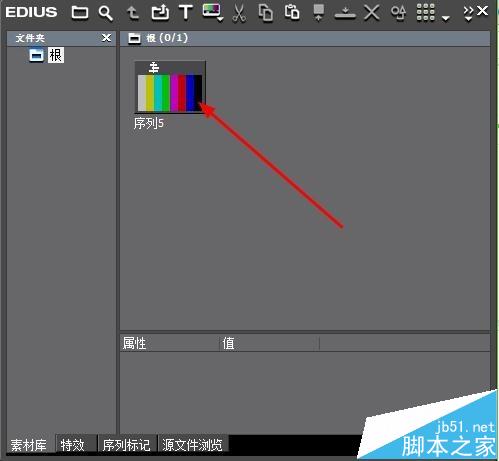Add clip to timeline icon

coord(345,13)
